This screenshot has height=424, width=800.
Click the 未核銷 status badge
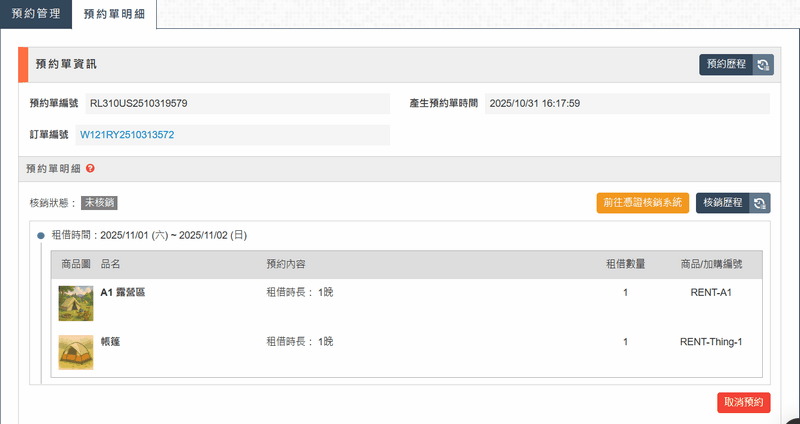click(99, 203)
